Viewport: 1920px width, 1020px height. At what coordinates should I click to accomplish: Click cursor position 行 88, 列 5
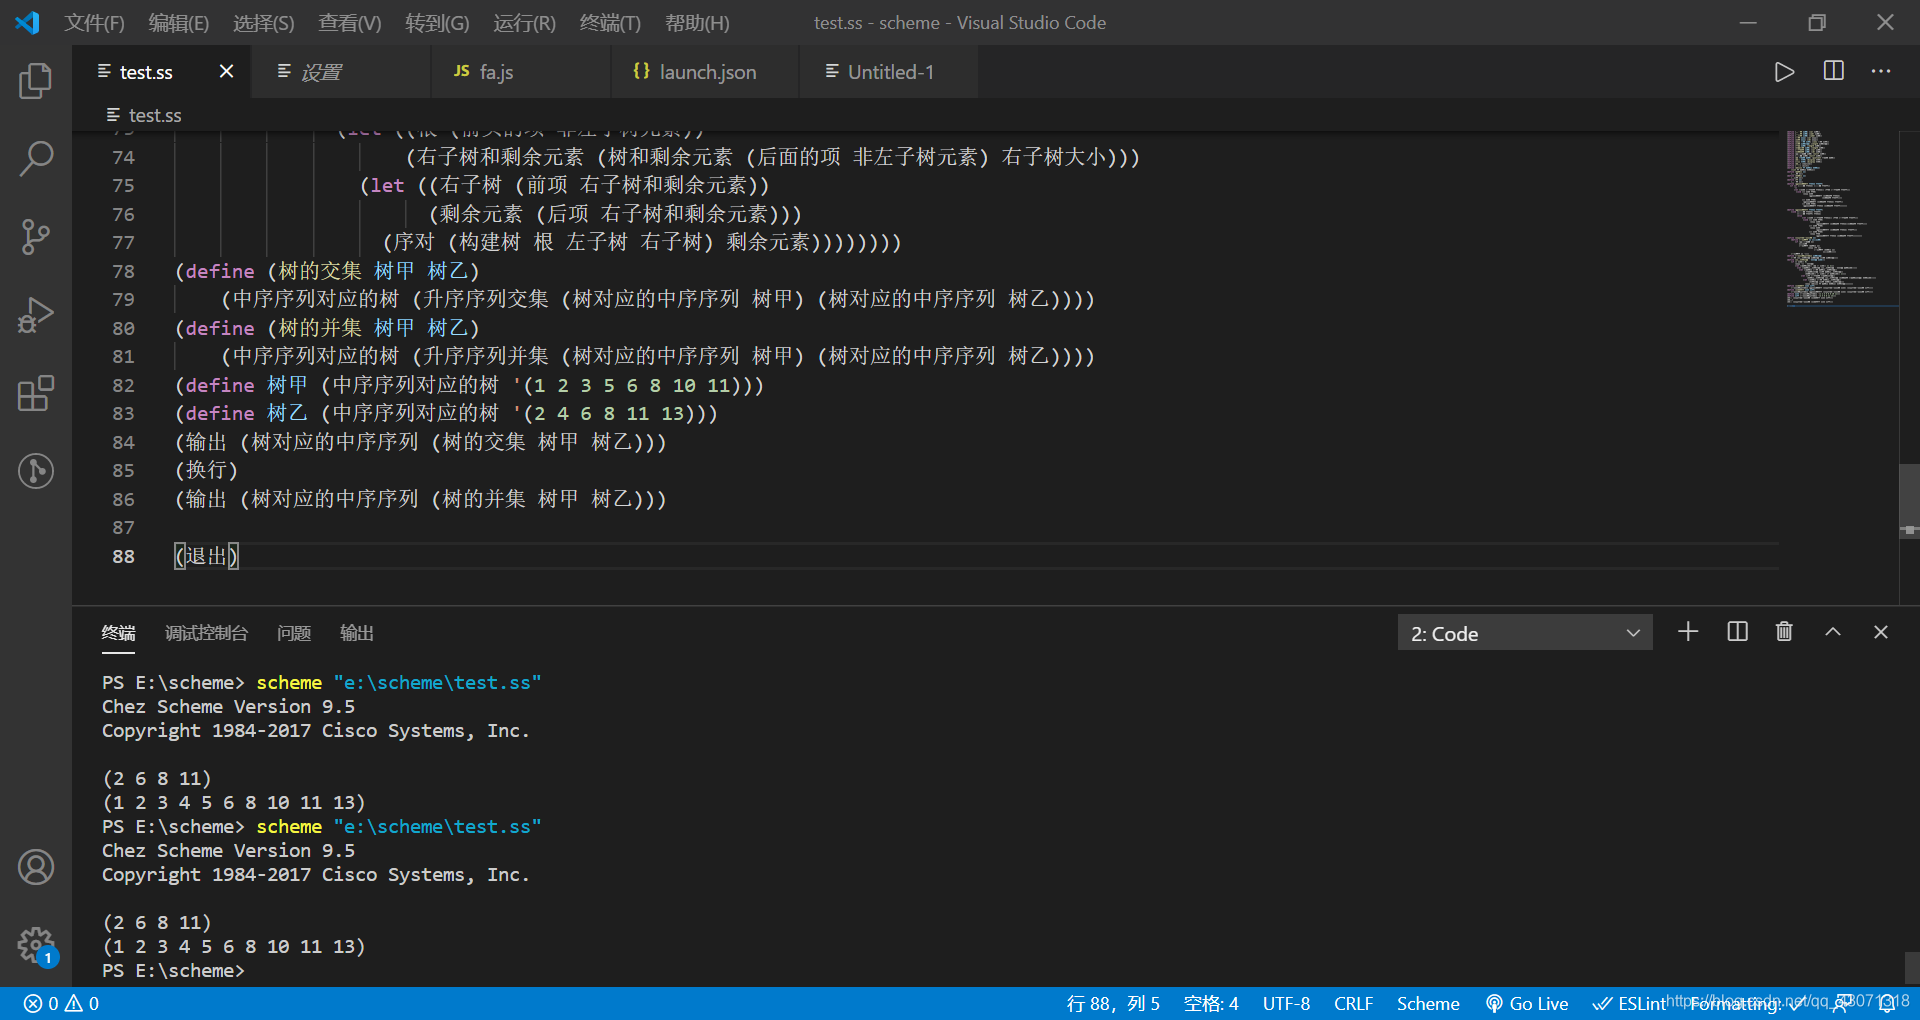point(1112,1004)
